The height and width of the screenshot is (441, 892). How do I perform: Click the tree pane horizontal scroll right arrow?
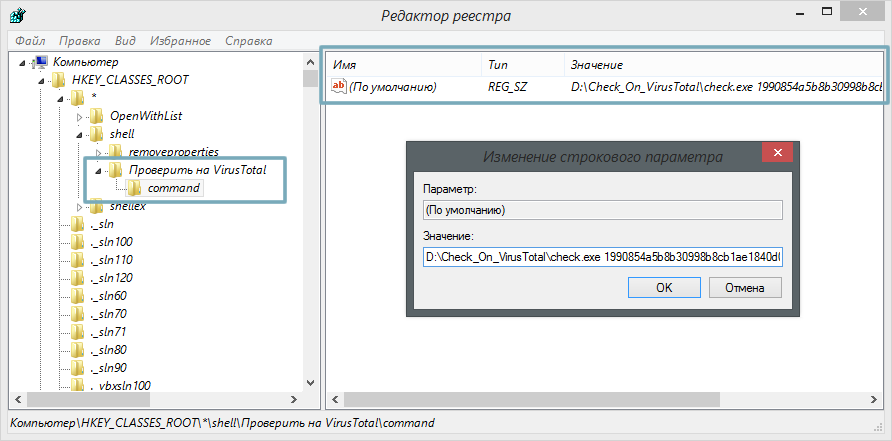(294, 400)
